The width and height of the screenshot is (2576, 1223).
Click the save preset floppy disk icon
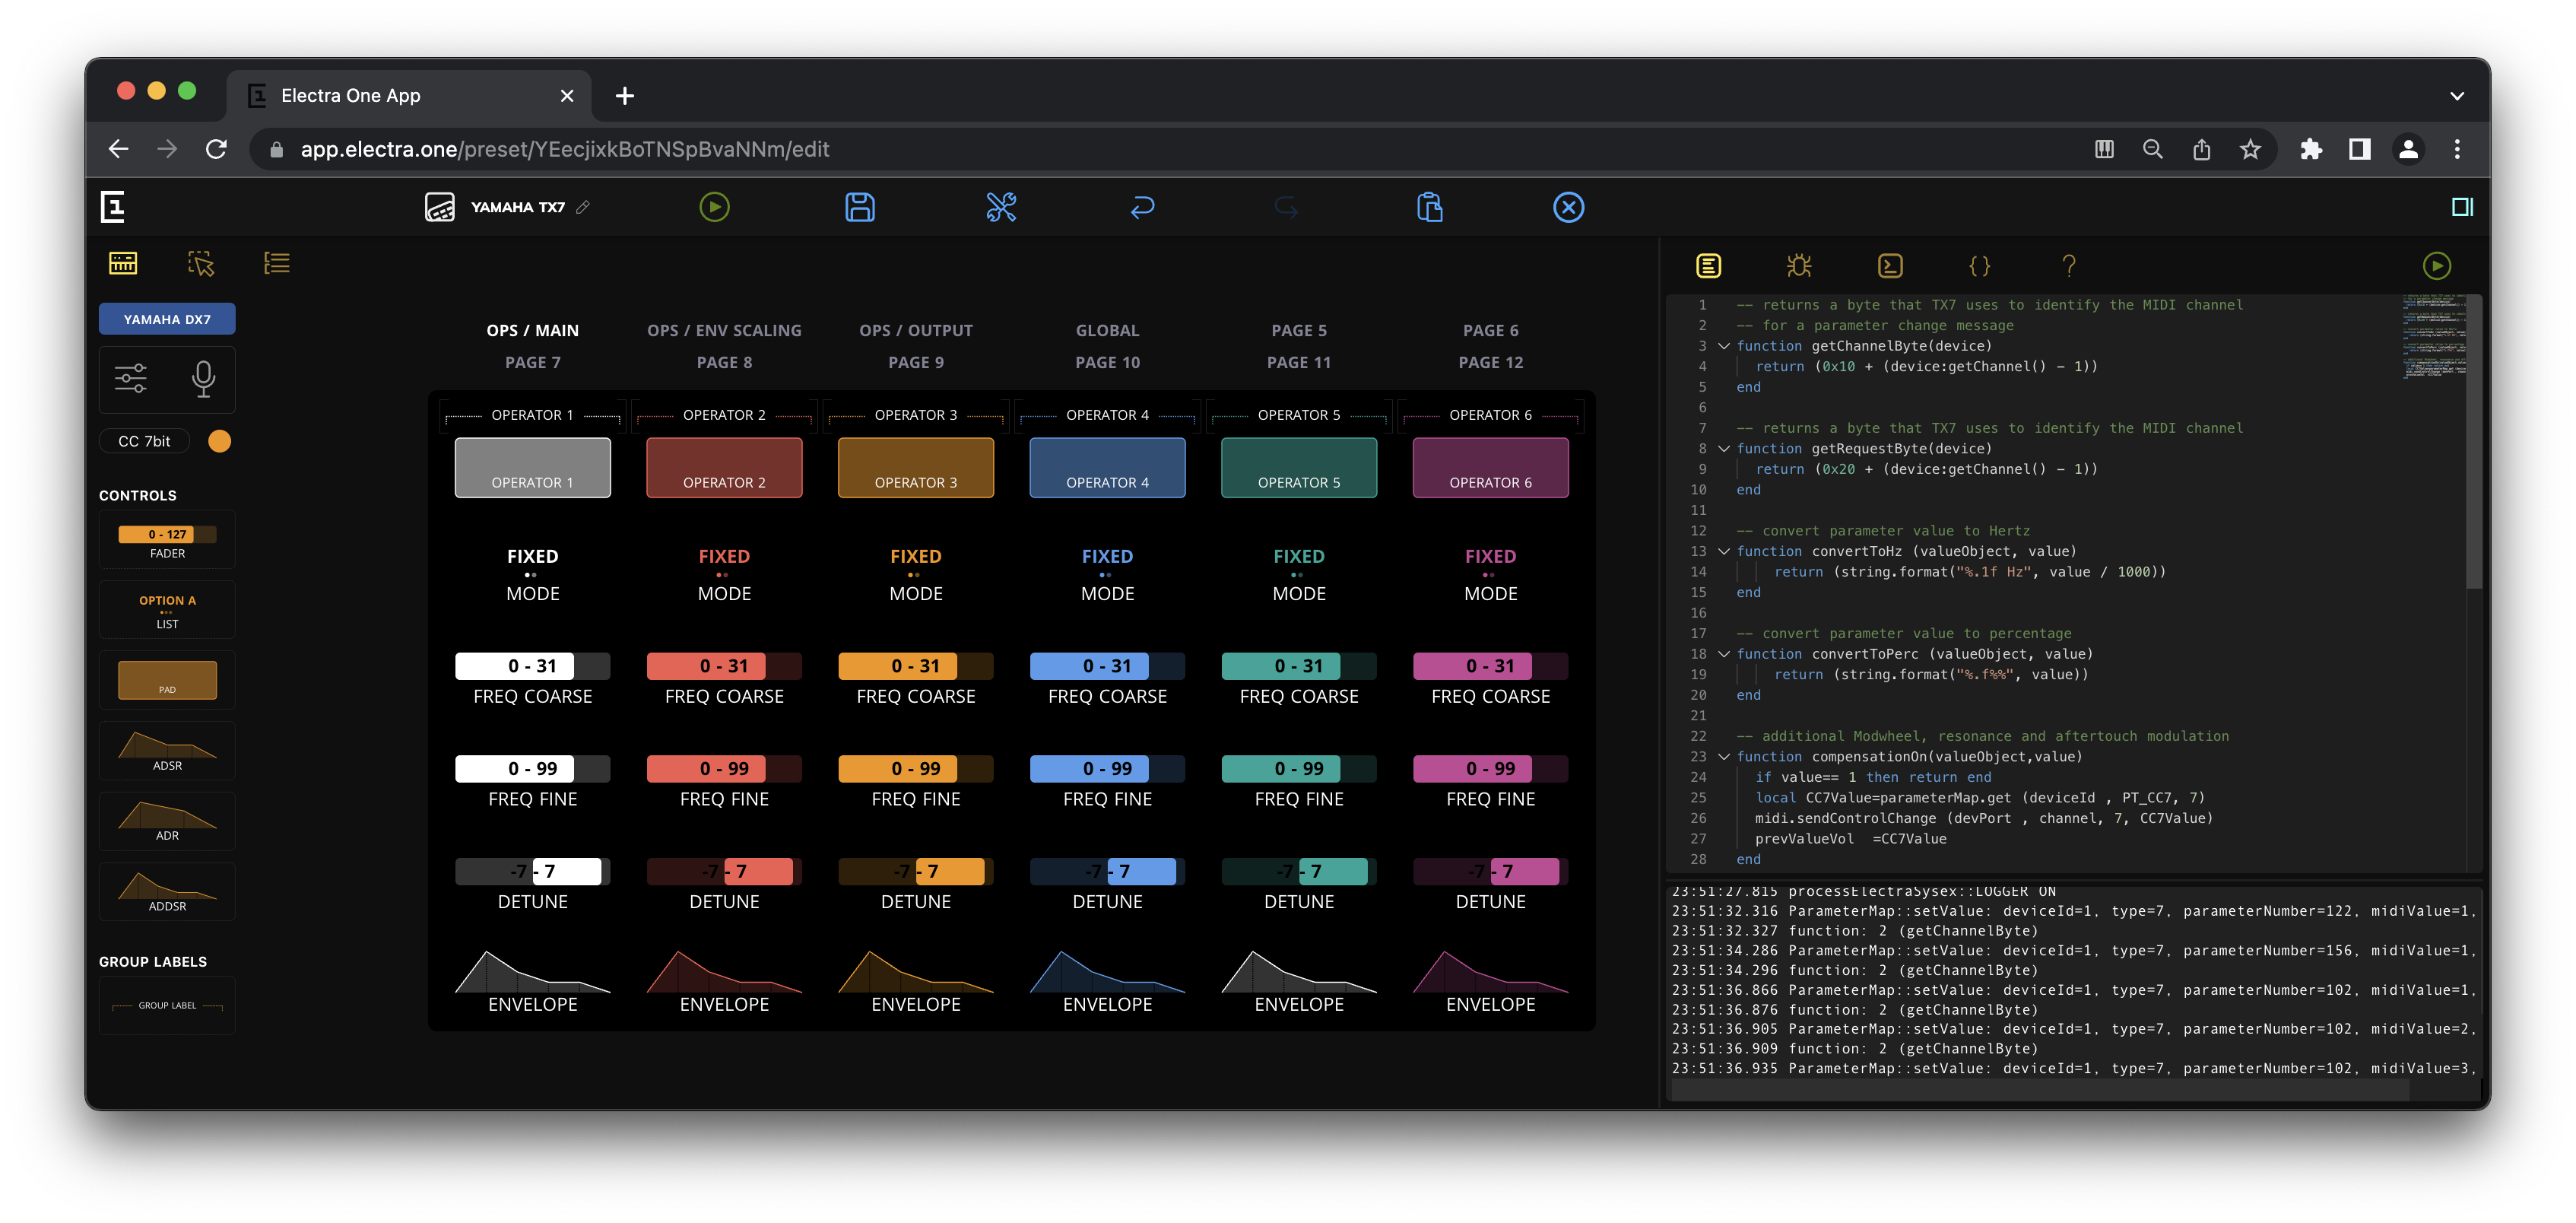pos(859,207)
